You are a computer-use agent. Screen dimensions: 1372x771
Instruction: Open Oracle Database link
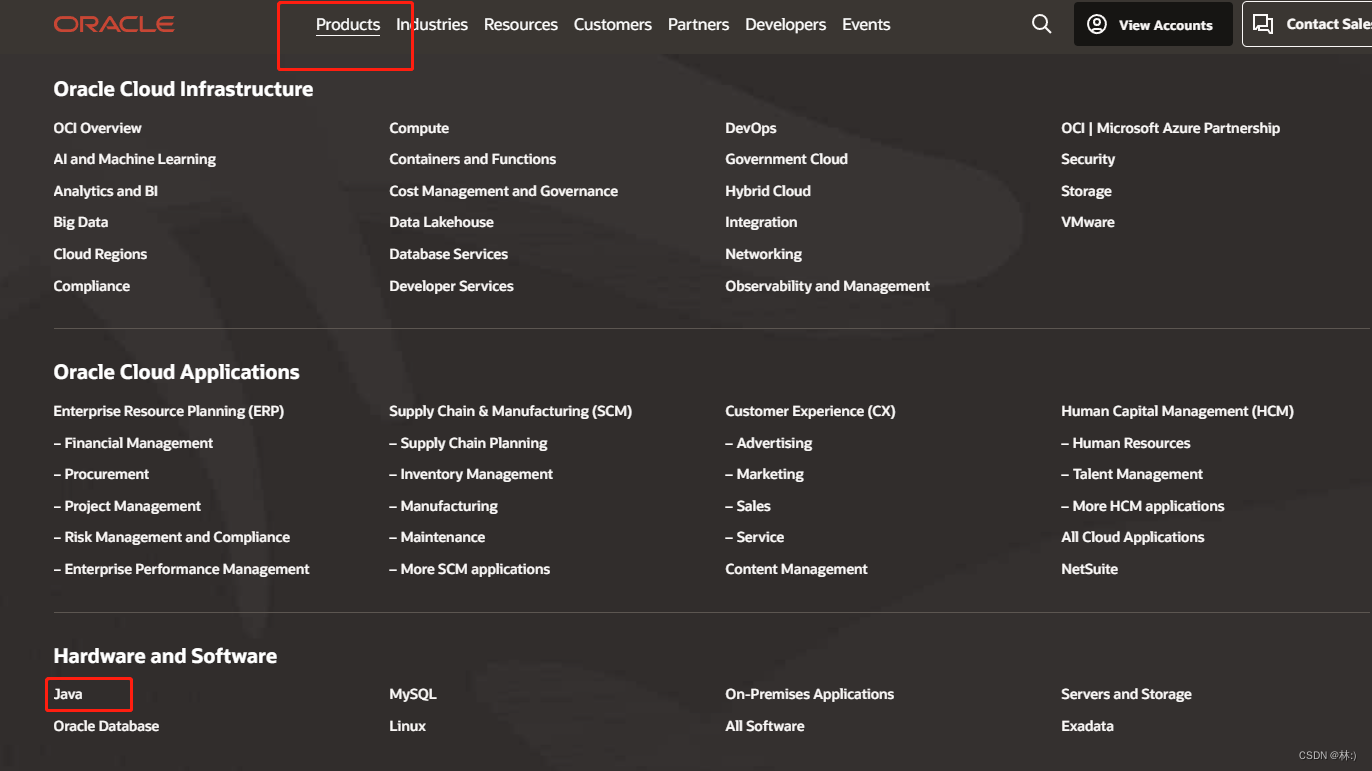pos(106,726)
